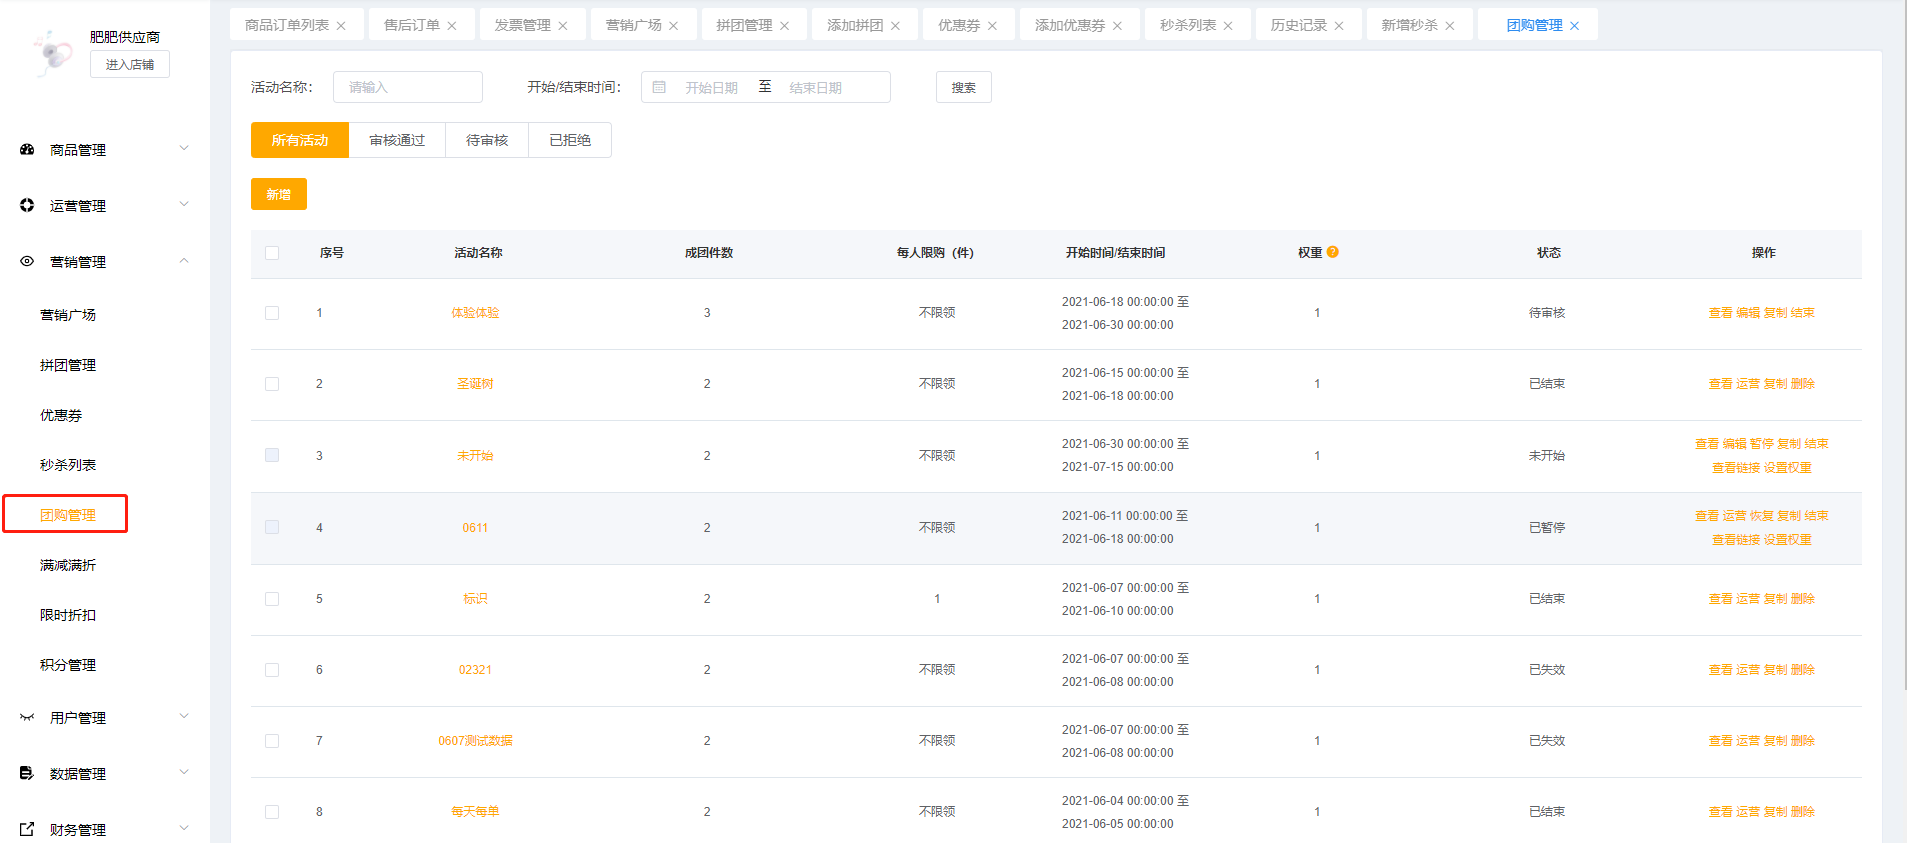The image size is (1907, 843).
Task: Click the 权重 help question icon
Action: (1332, 252)
